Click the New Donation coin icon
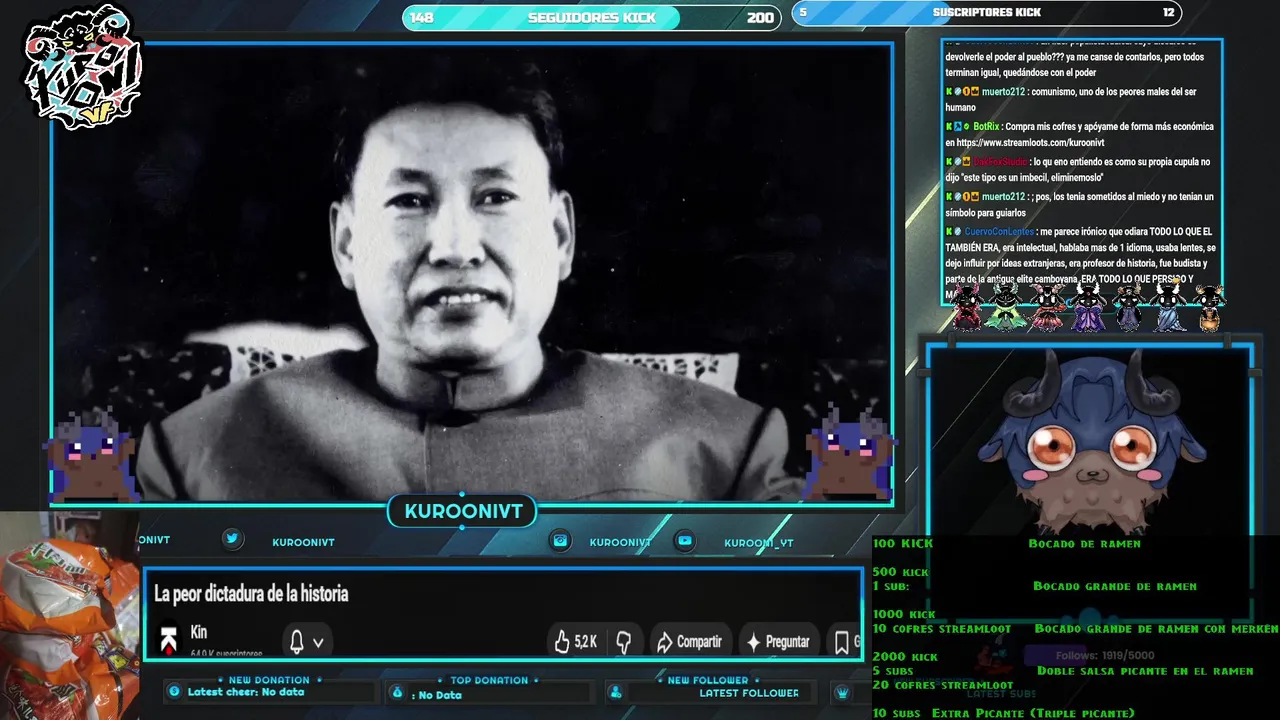Screen dimensions: 1280x720 click(175, 691)
